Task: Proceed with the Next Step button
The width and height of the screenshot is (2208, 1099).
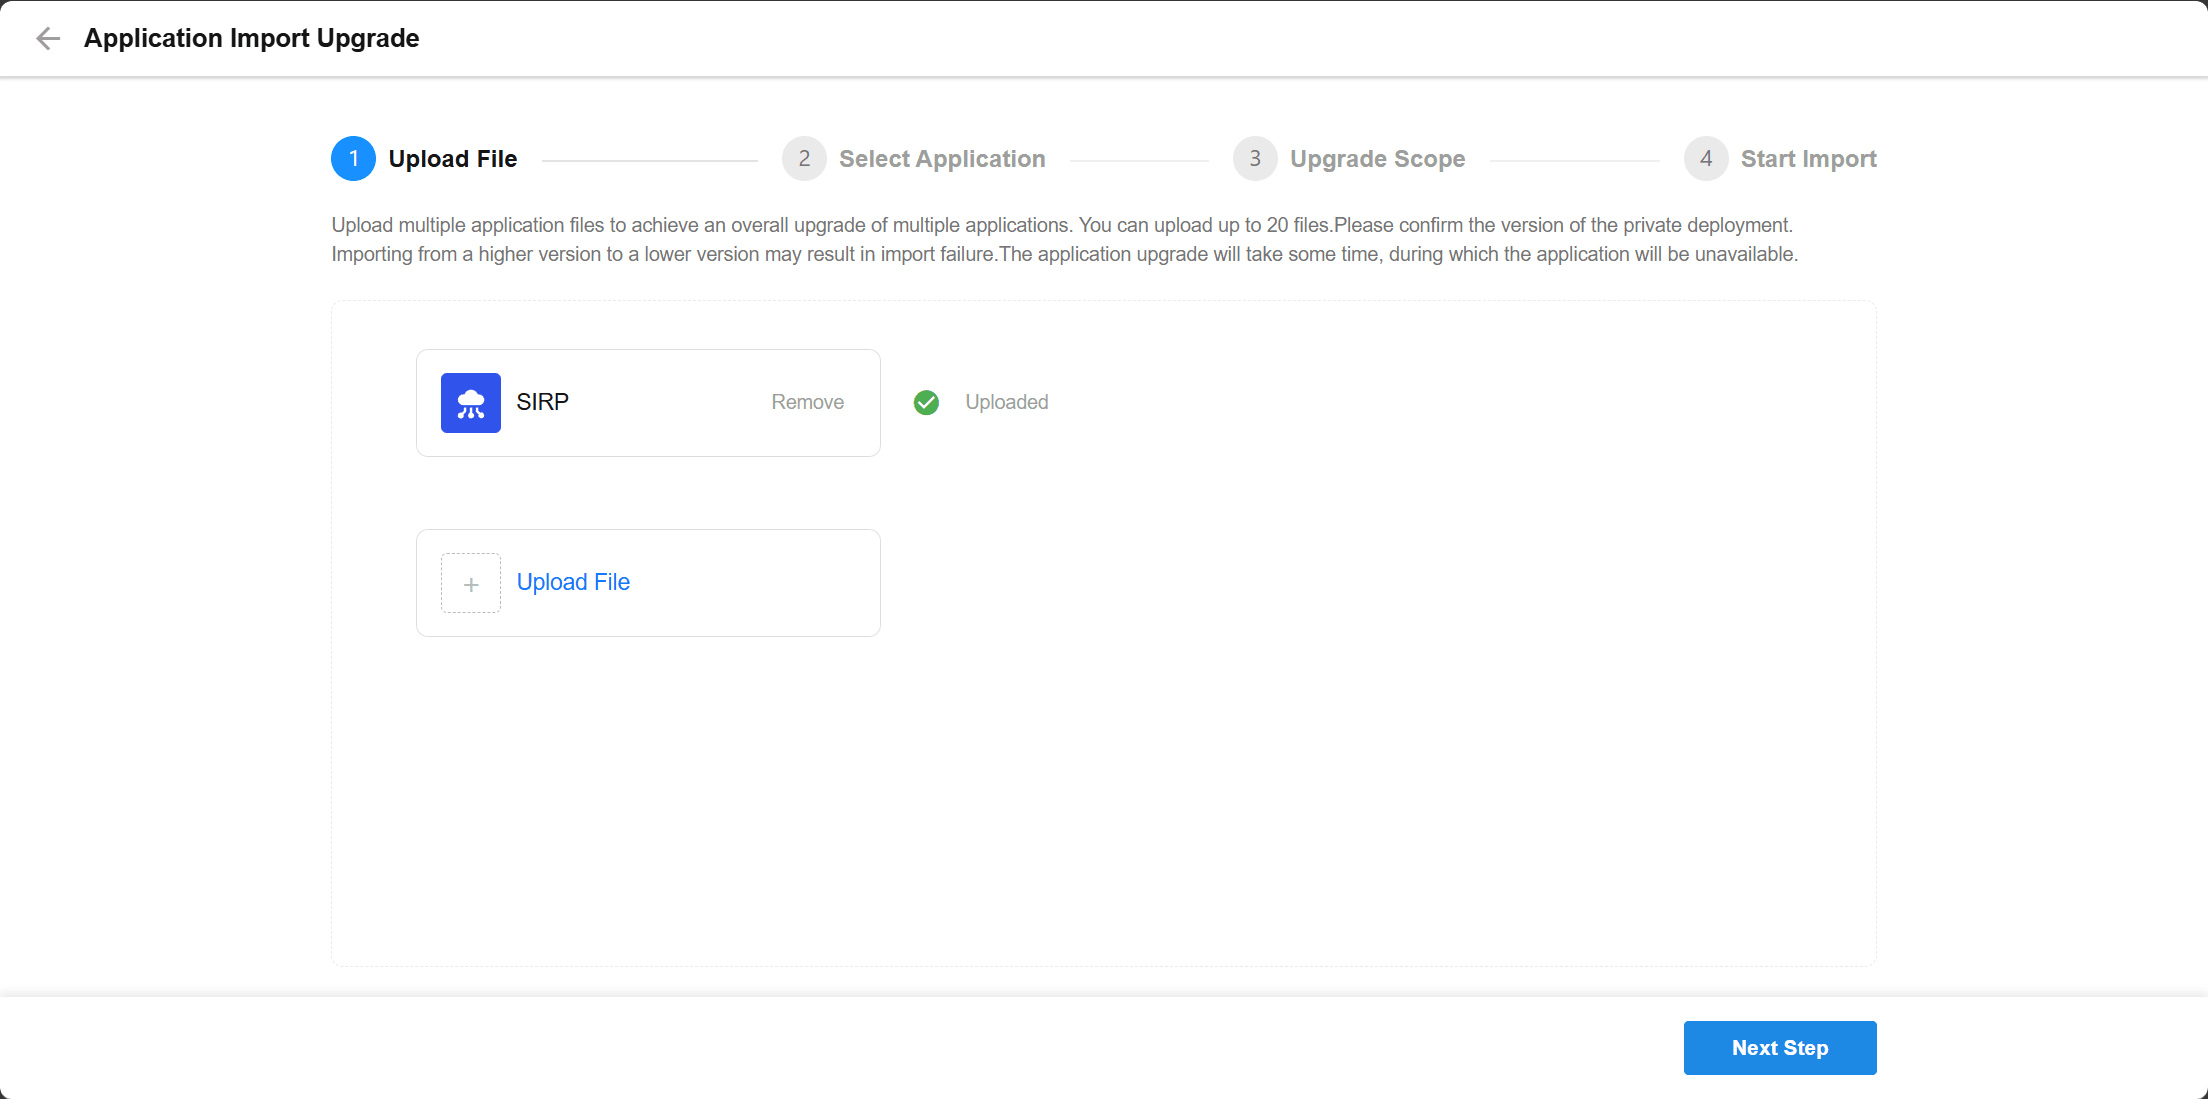Action: [1779, 1048]
